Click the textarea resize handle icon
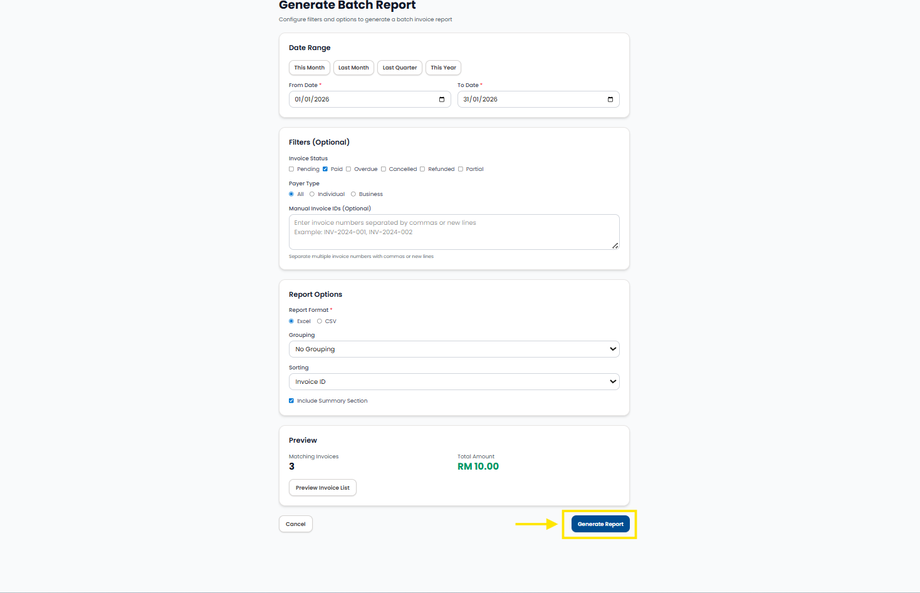 [x=615, y=245]
